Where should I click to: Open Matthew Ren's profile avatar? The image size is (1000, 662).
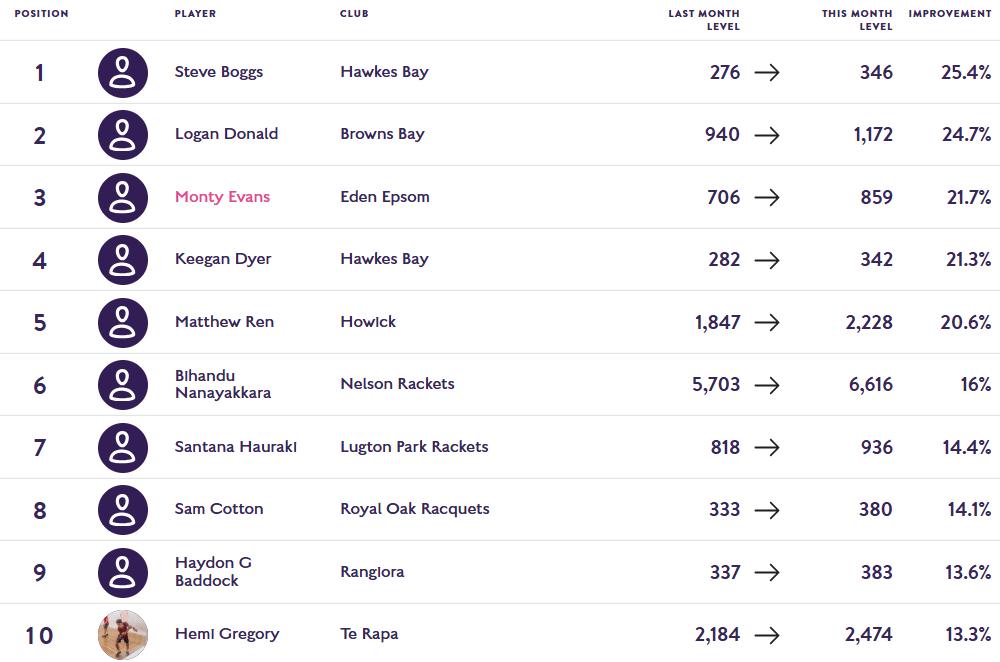(x=122, y=322)
